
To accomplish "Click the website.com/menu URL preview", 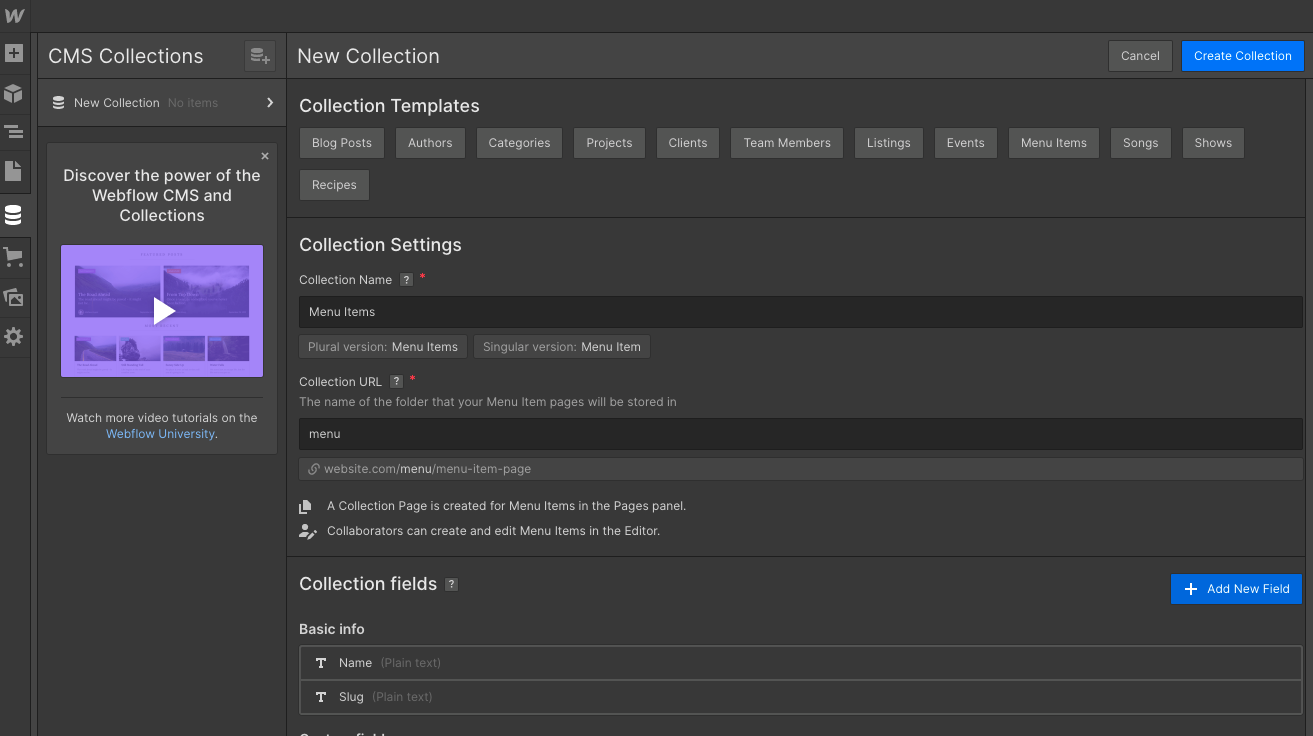I will pyautogui.click(x=800, y=469).
